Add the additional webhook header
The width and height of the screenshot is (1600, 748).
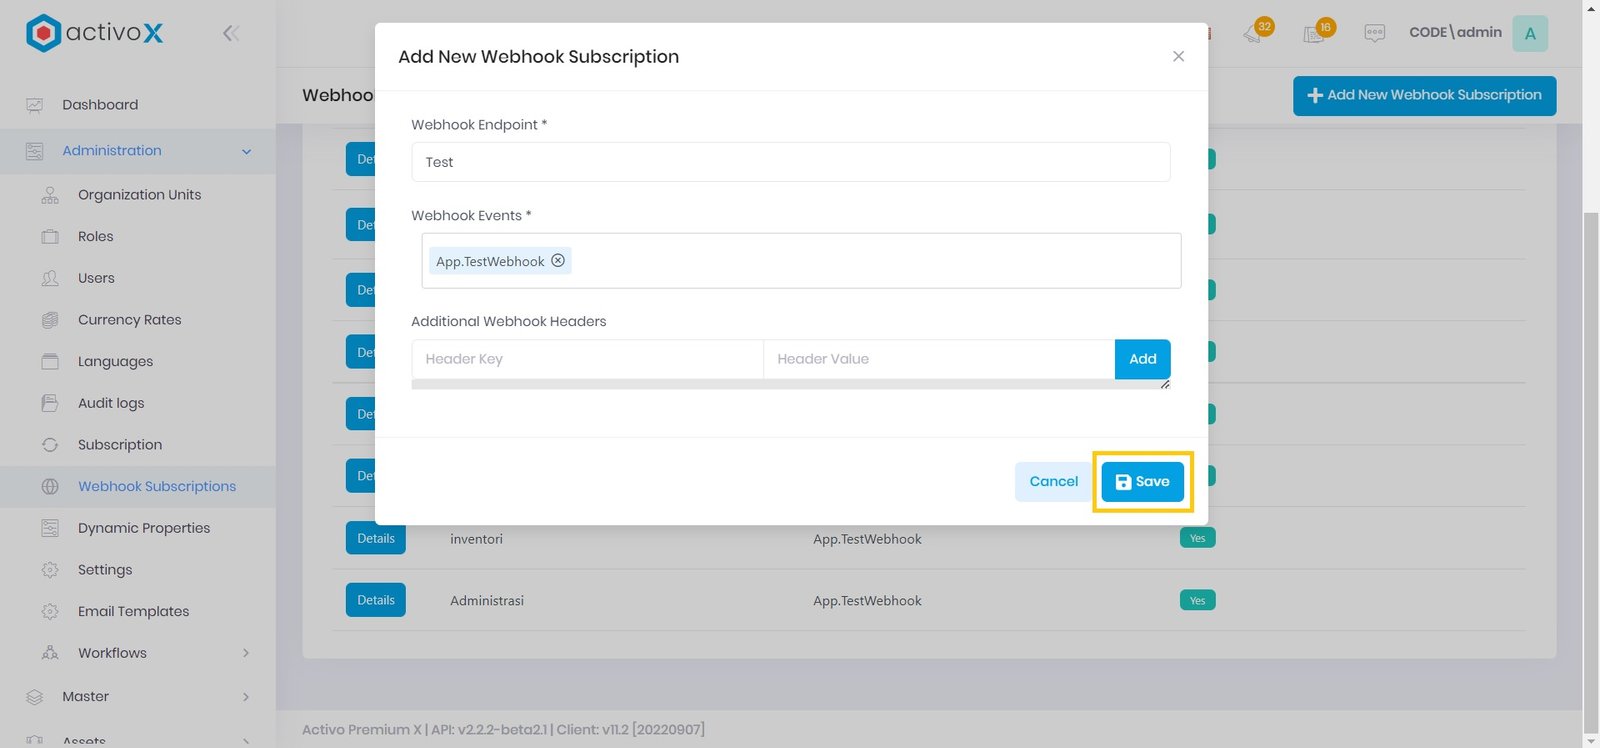[x=1142, y=359]
